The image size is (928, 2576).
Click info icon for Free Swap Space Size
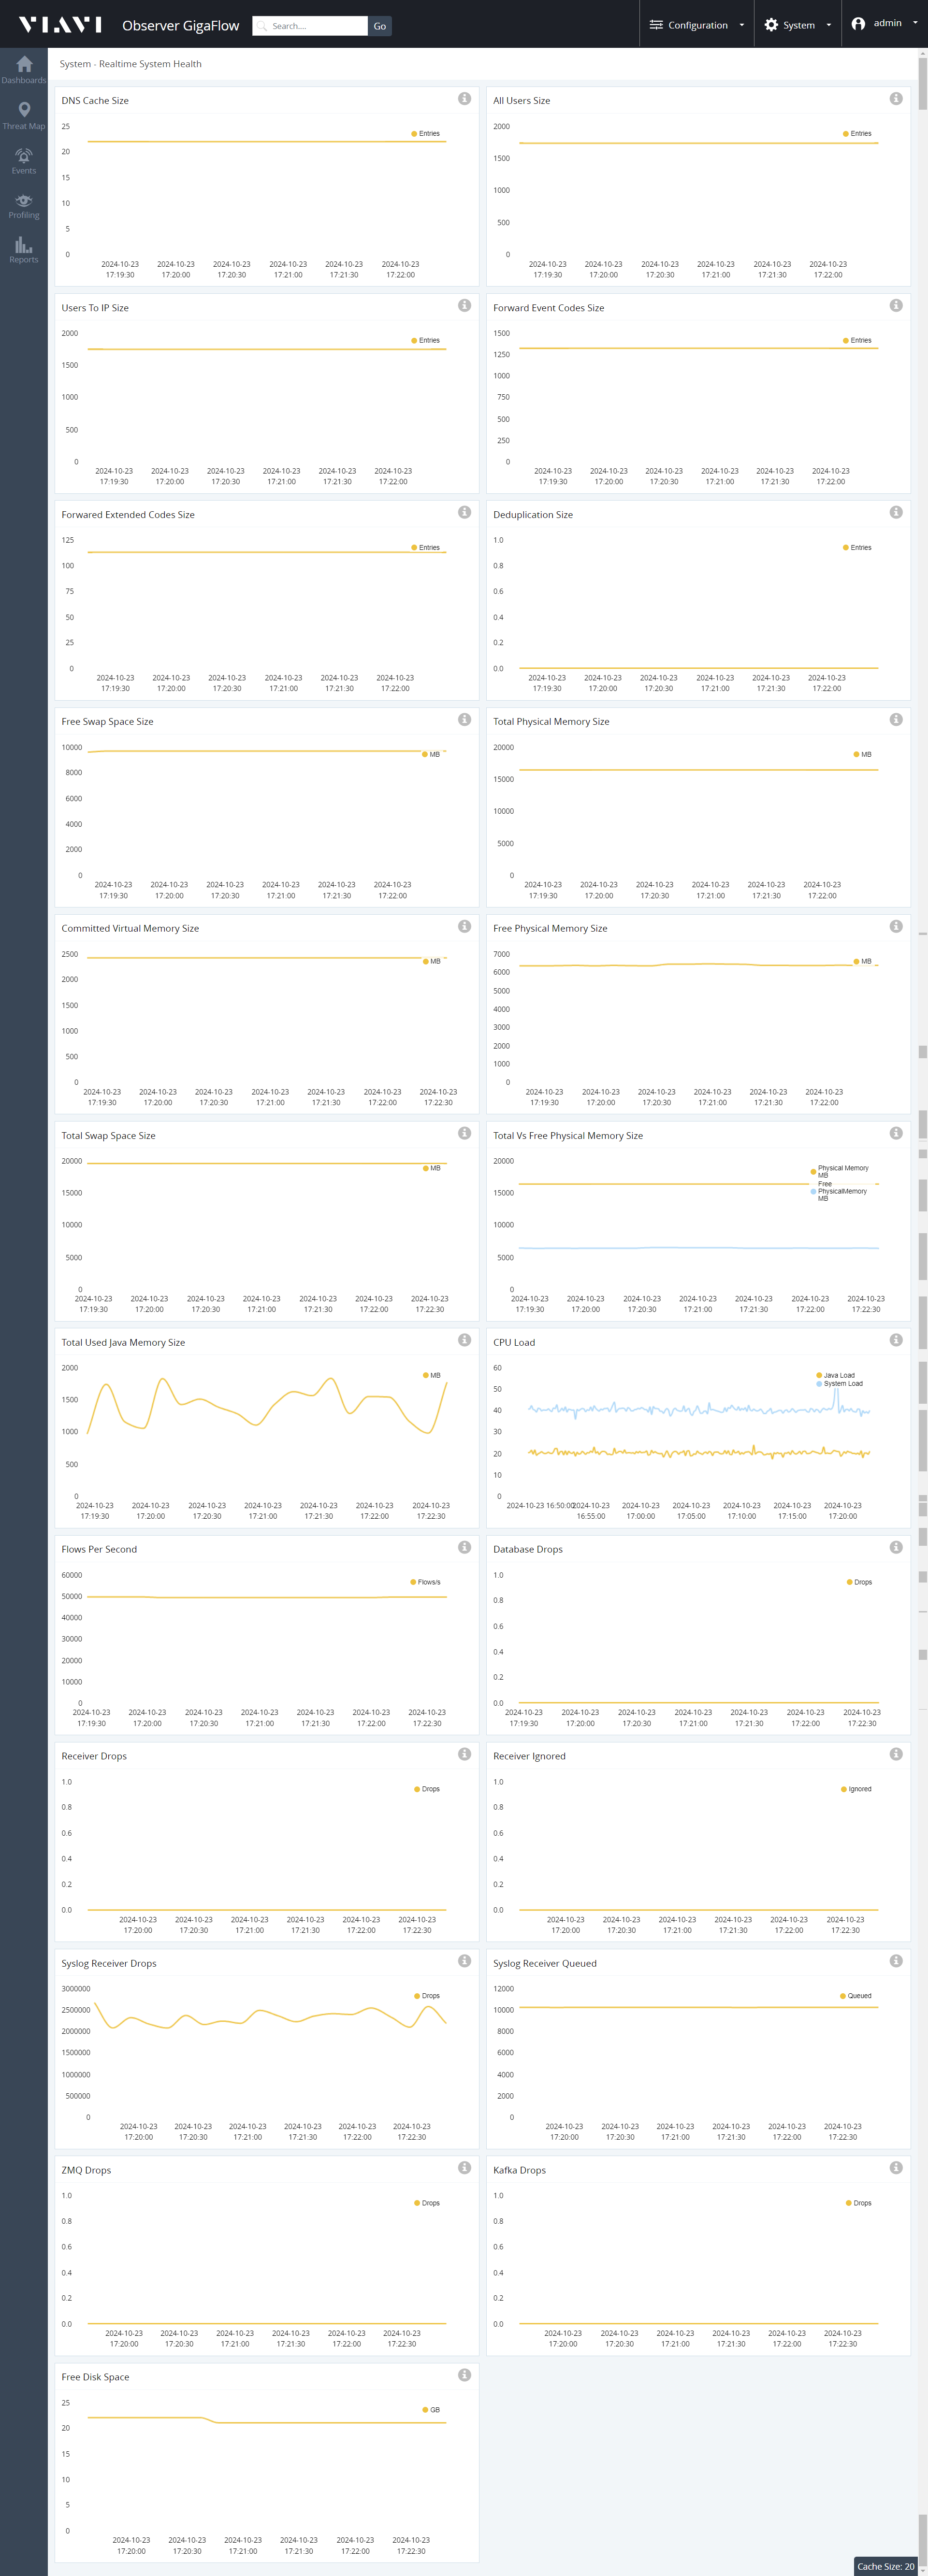[464, 720]
